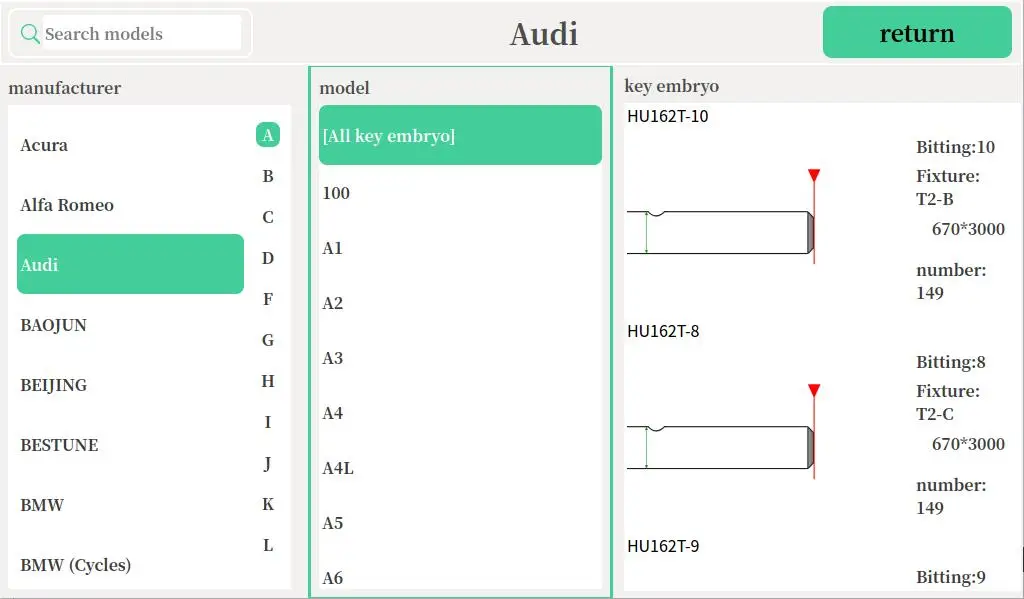Jump to letter B in alphabet index
Viewport: 1024px width, 599px height.
(268, 176)
